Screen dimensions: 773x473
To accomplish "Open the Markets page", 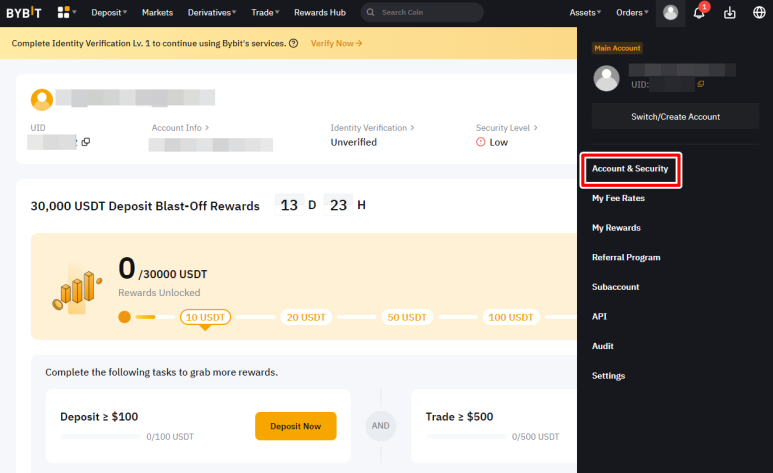I will [x=157, y=12].
